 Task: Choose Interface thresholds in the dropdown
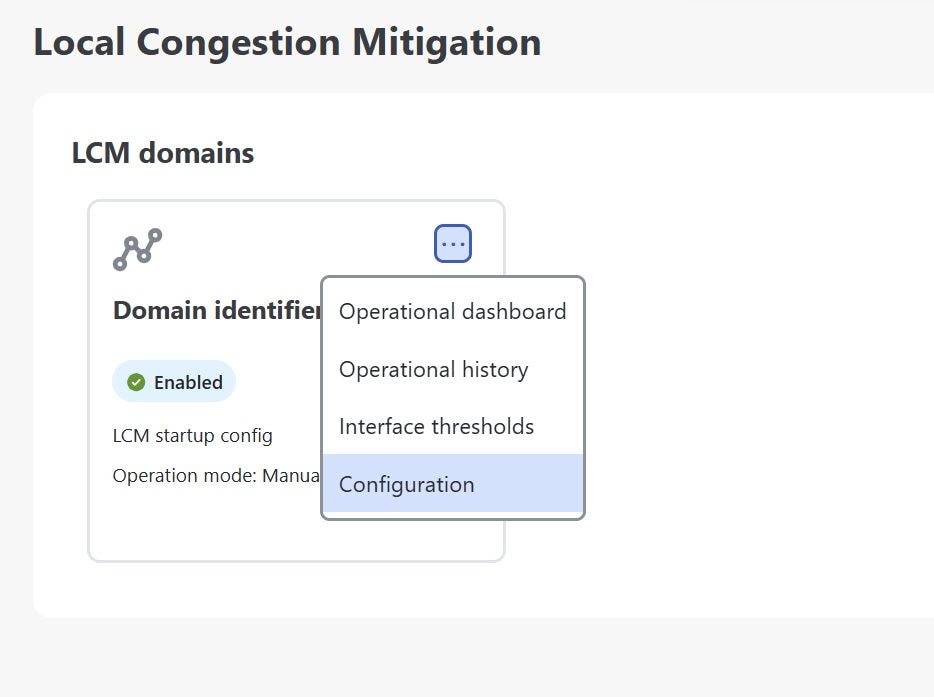click(436, 427)
